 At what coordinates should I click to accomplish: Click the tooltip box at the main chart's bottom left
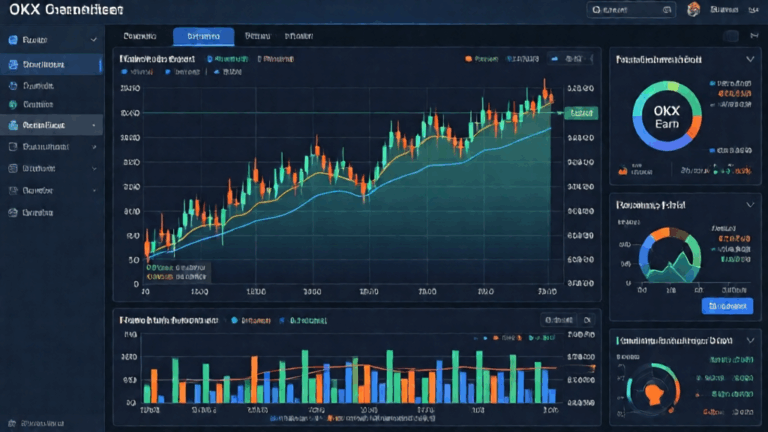click(177, 272)
